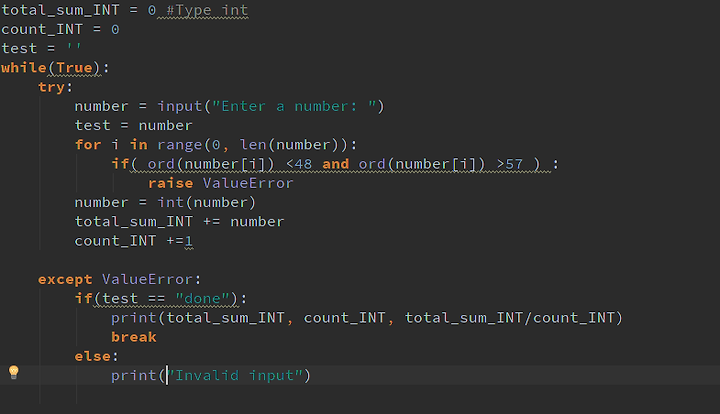Click the line 'total_sum_INT += number'
Viewport: 720px width, 414px height.
point(180,222)
